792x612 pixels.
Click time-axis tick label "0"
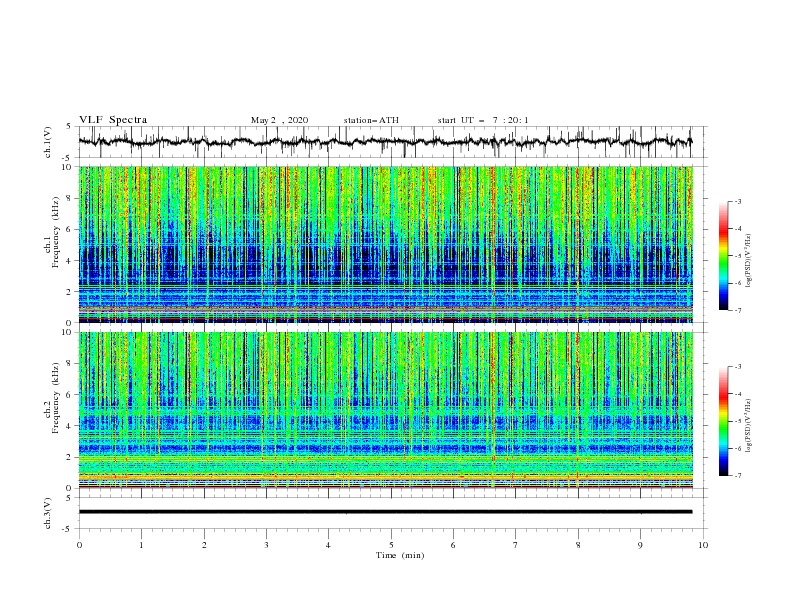(79, 545)
